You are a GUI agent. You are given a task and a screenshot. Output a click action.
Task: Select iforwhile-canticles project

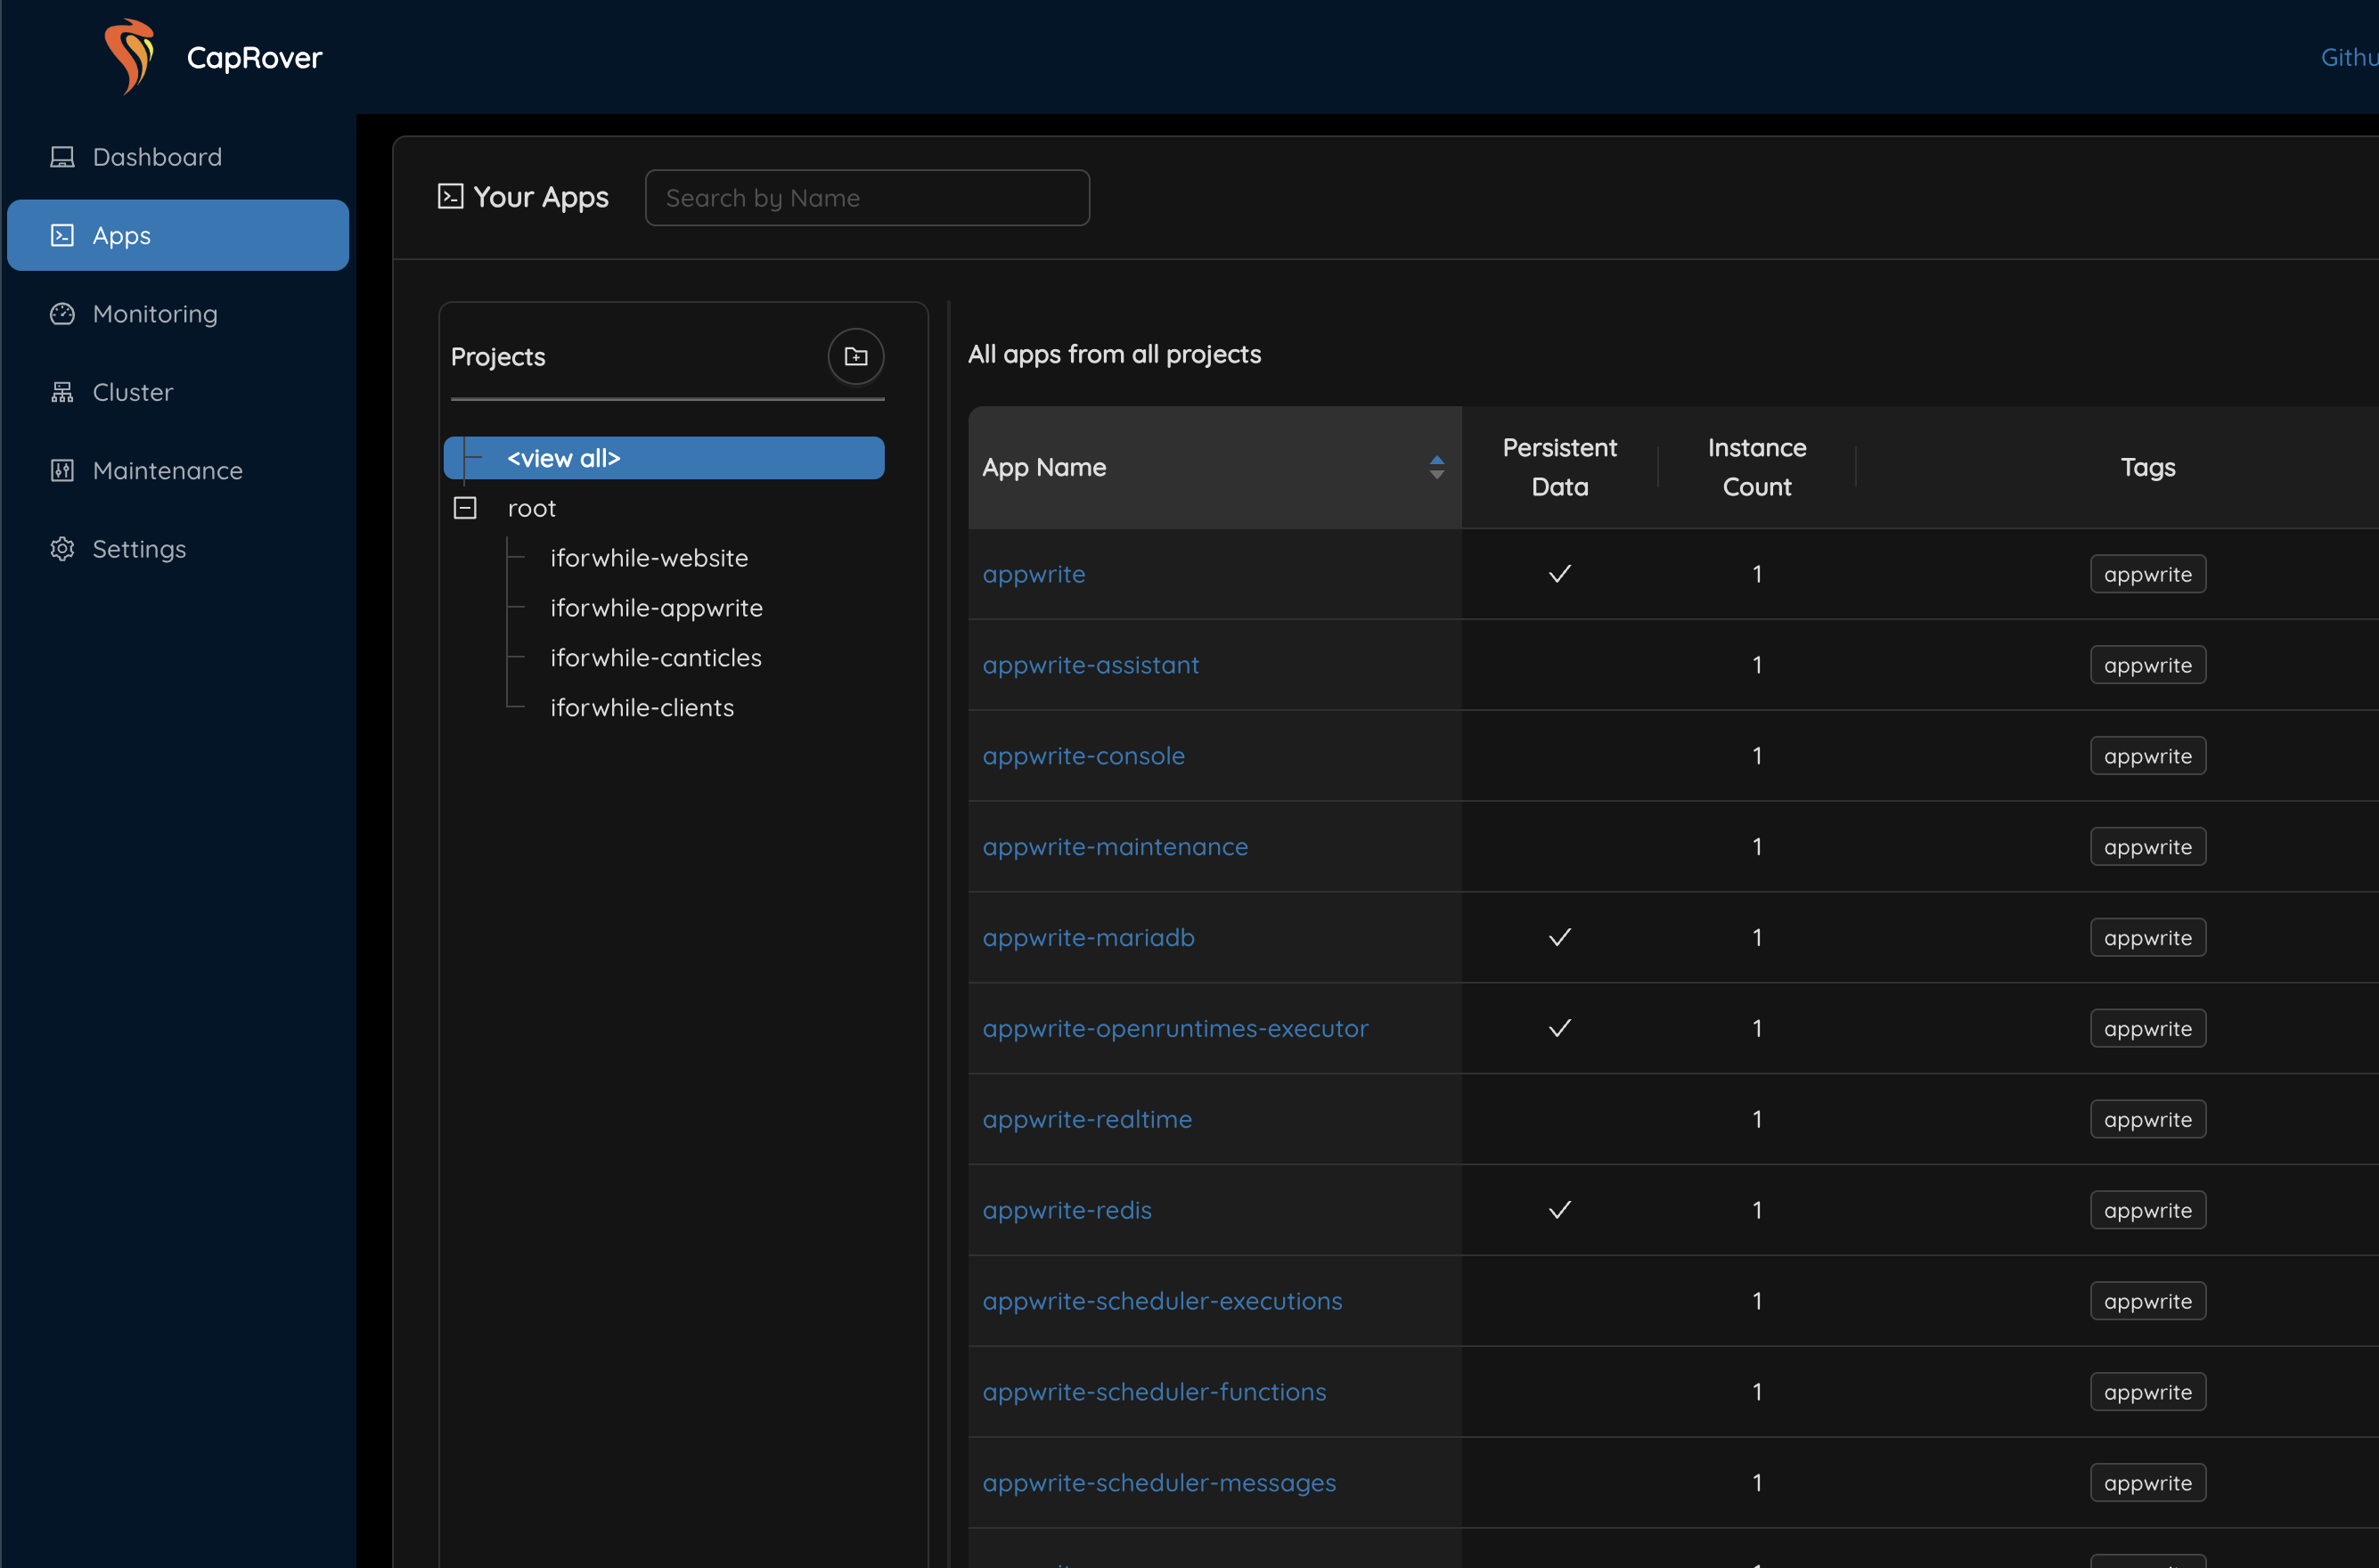656,658
